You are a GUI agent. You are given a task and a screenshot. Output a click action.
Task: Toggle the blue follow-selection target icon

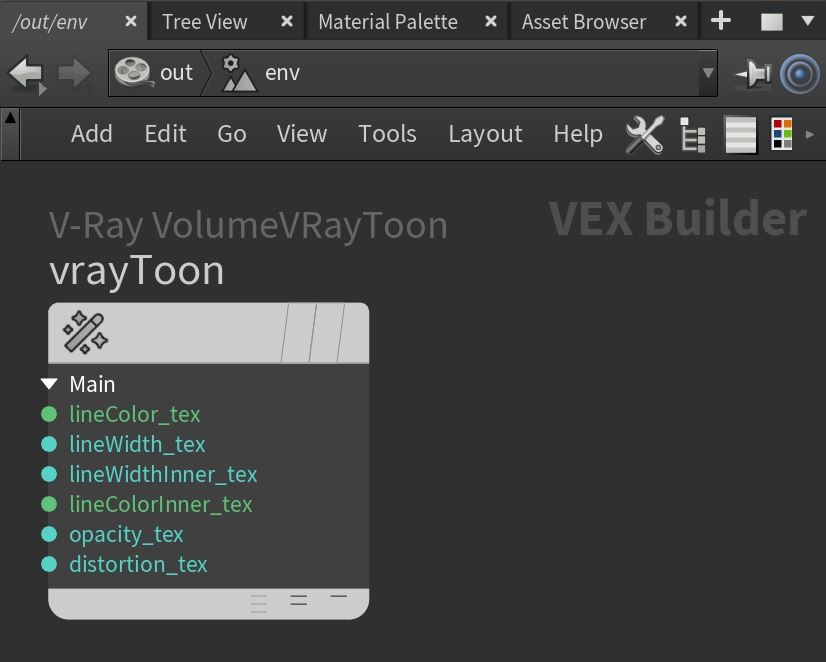(x=800, y=74)
